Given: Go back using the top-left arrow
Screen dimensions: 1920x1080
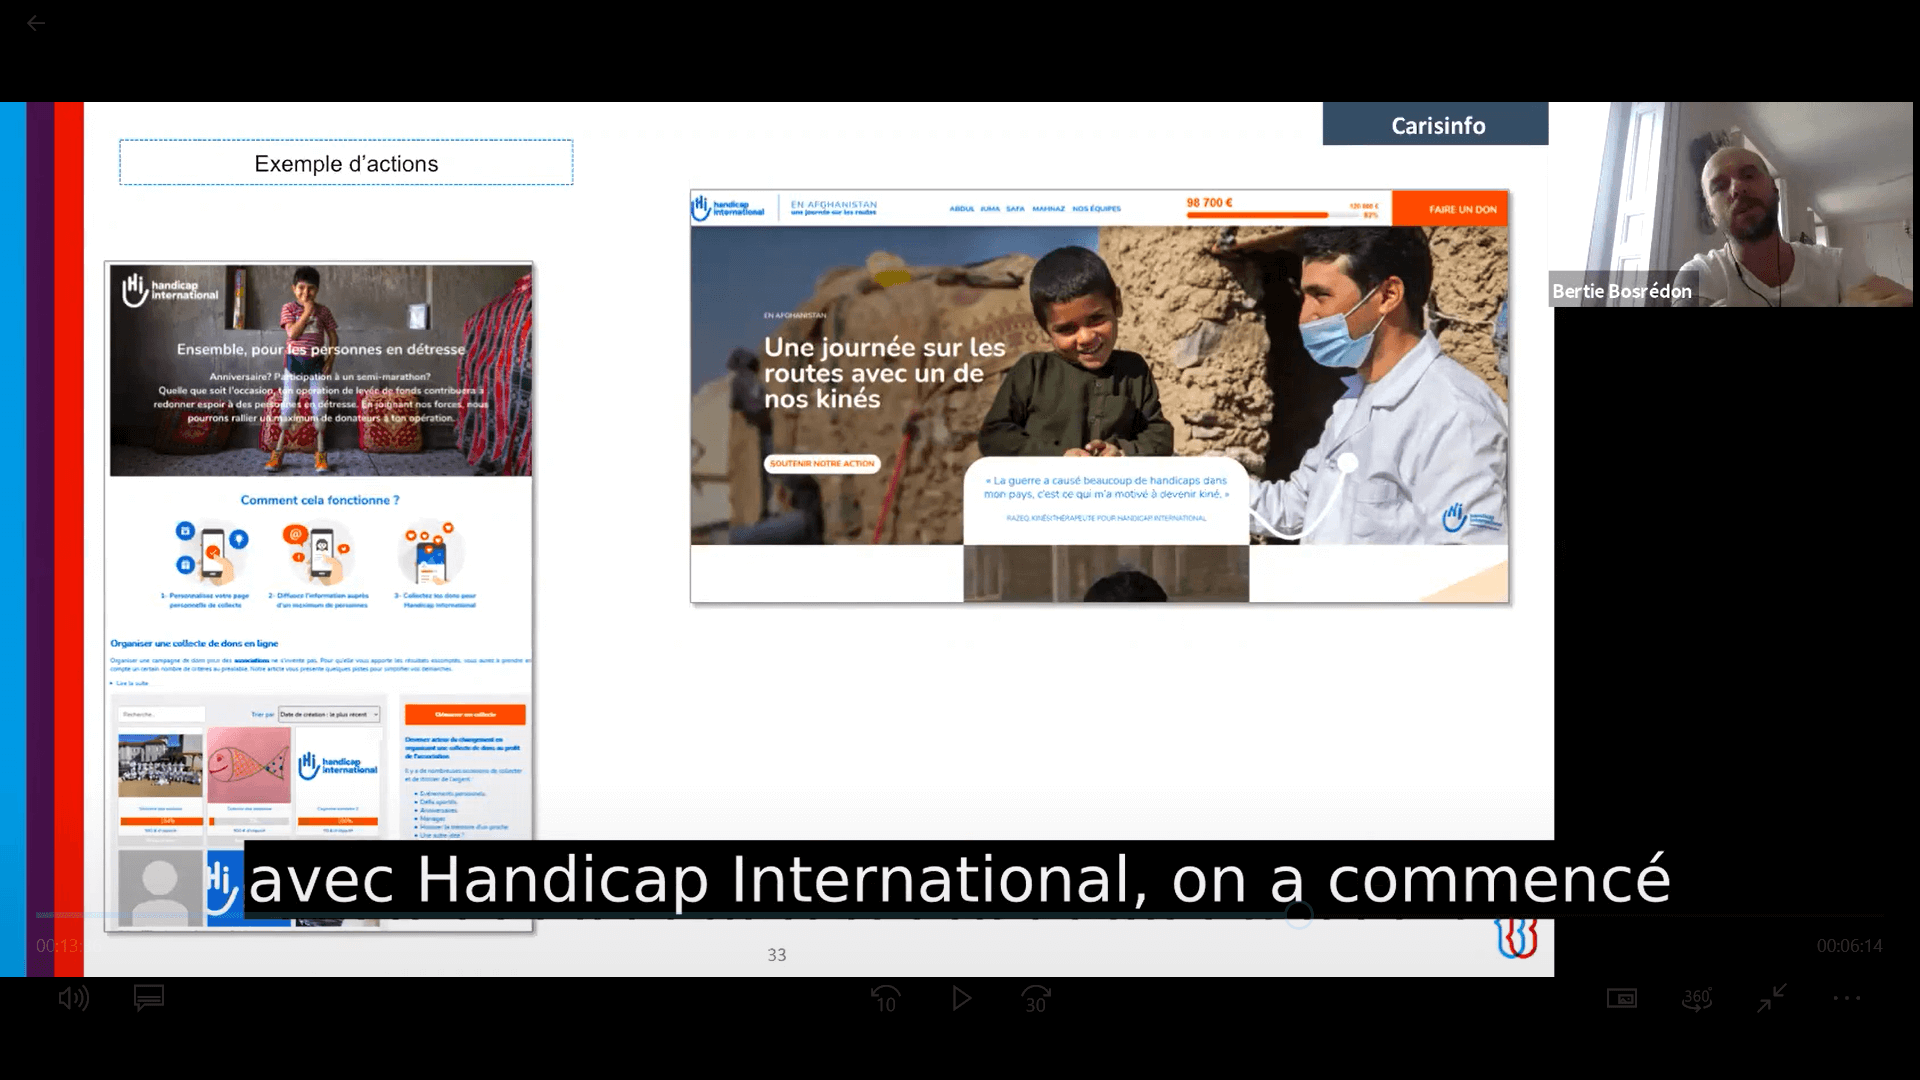Looking at the screenshot, I should click(36, 23).
